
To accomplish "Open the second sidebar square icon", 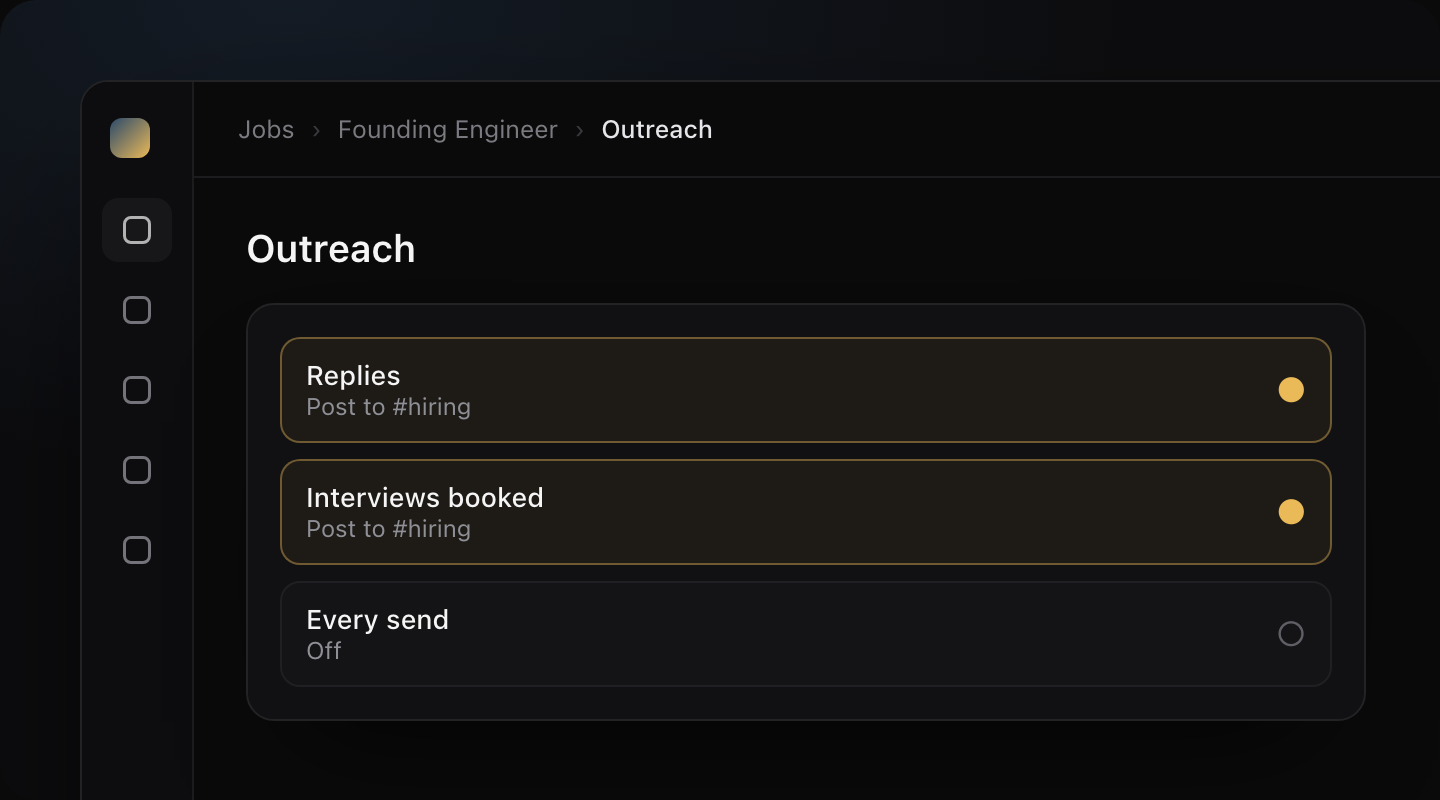I will 137,310.
